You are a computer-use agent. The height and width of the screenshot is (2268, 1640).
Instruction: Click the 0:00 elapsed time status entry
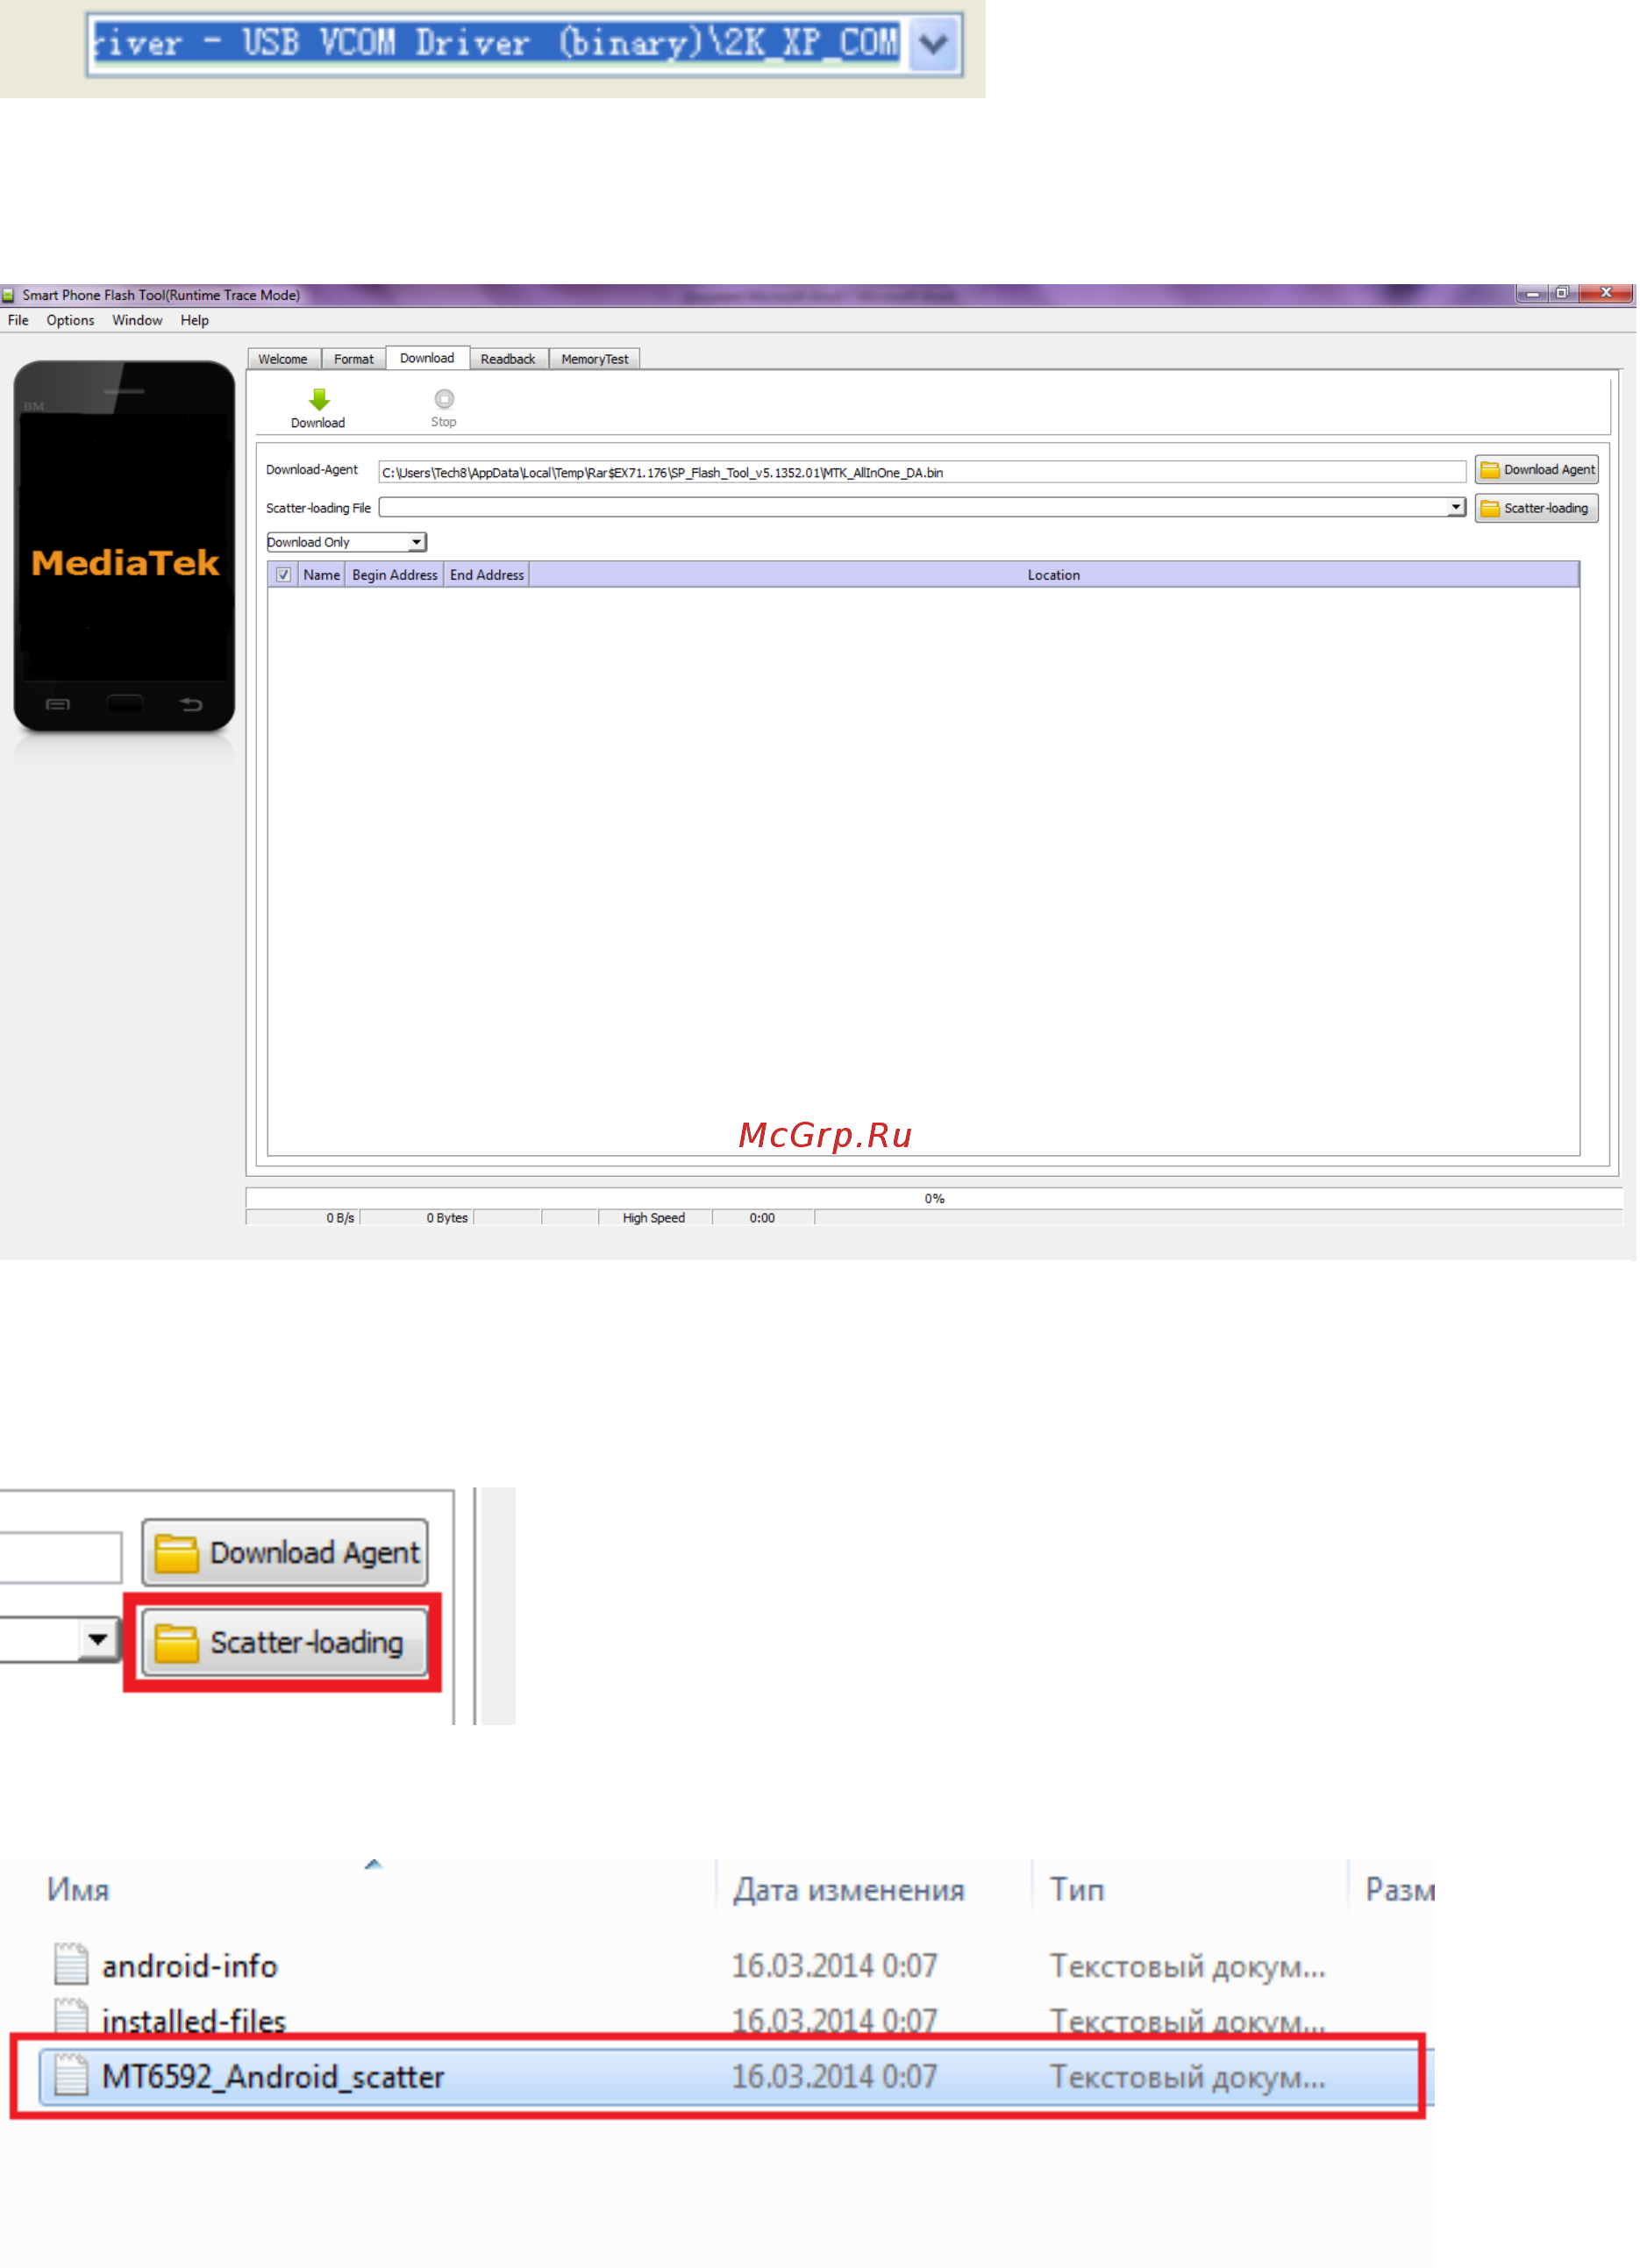762,1218
